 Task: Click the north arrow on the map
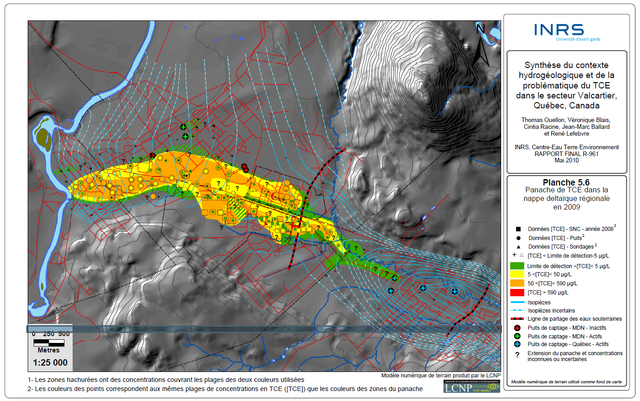point(482,45)
